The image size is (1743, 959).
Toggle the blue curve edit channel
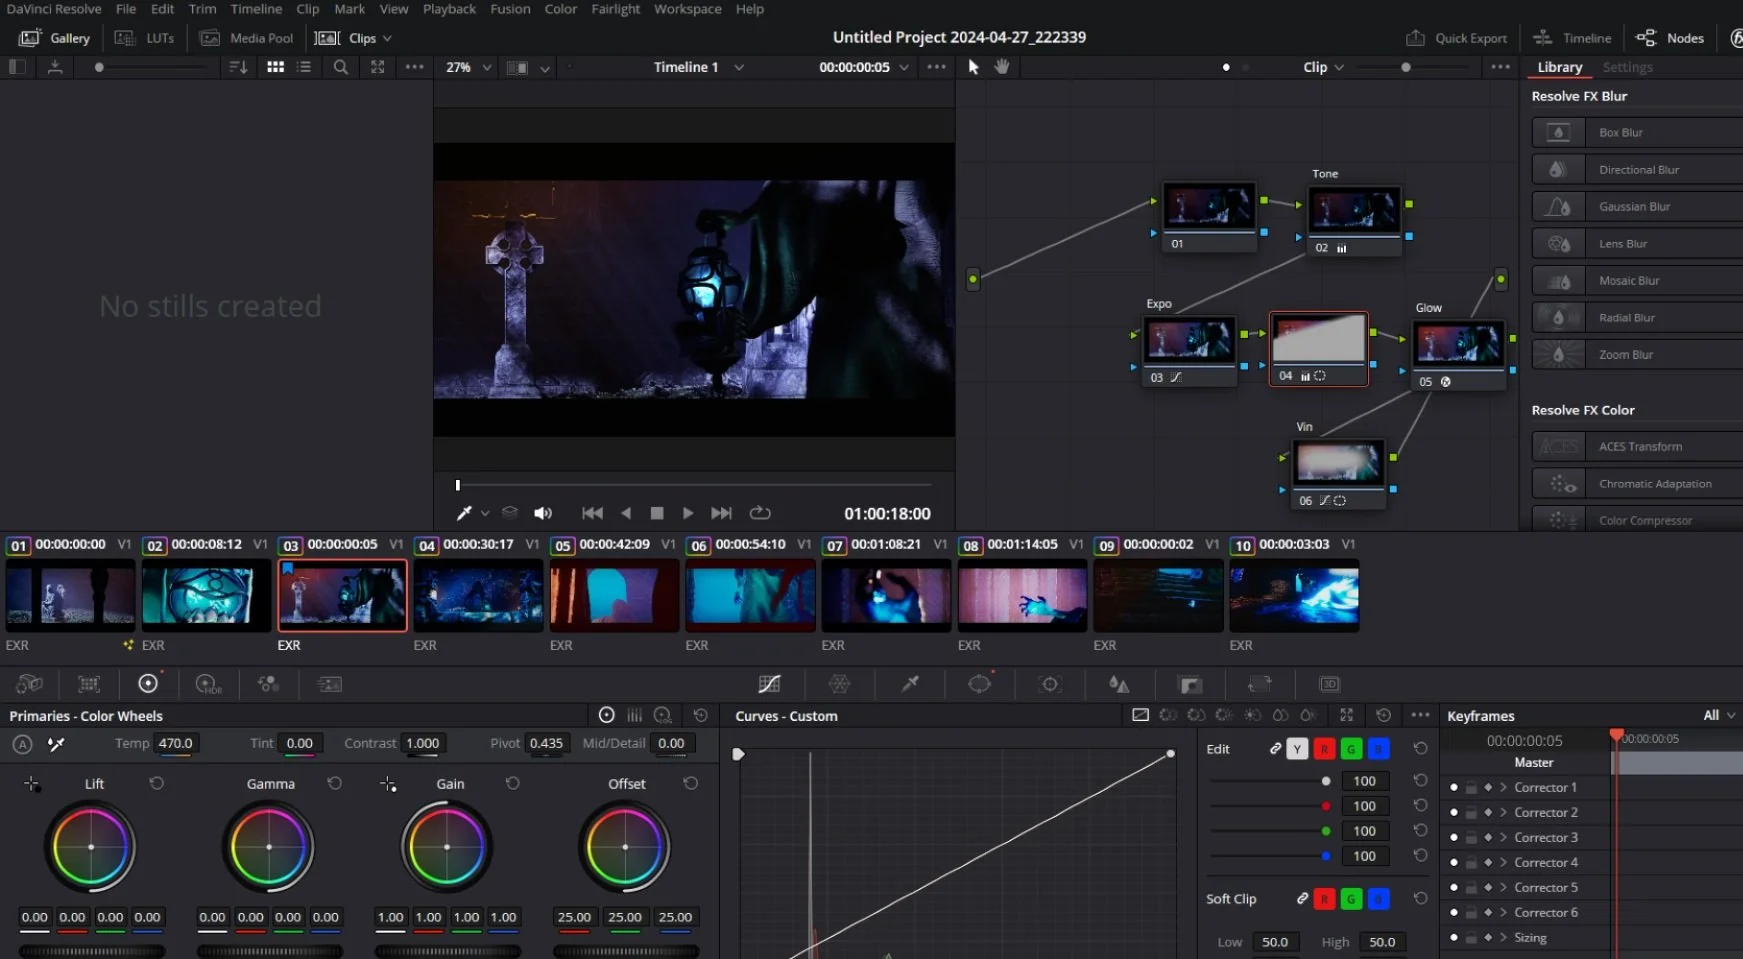[1378, 749]
